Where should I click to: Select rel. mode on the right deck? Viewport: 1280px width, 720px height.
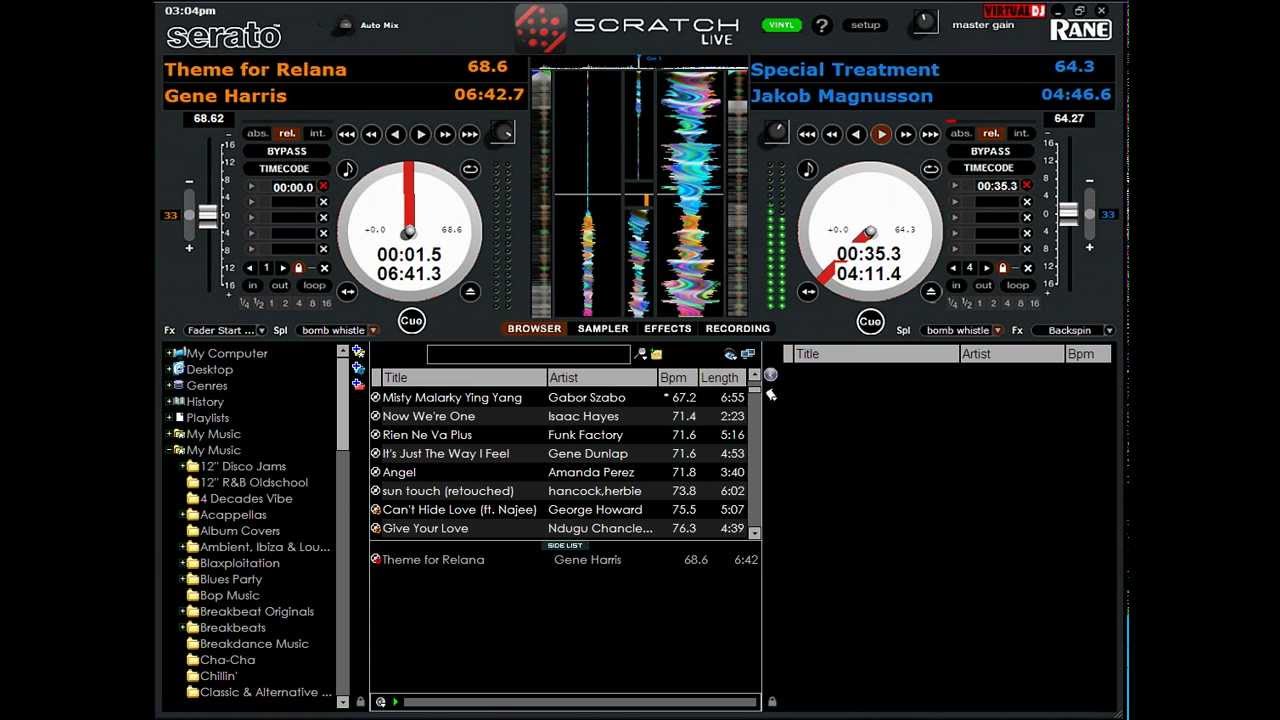coord(991,134)
